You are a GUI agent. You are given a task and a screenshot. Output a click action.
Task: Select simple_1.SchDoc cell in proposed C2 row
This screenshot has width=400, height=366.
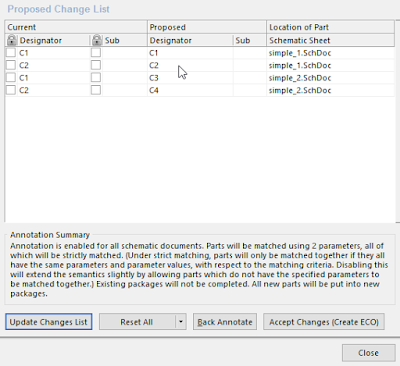[331, 65]
